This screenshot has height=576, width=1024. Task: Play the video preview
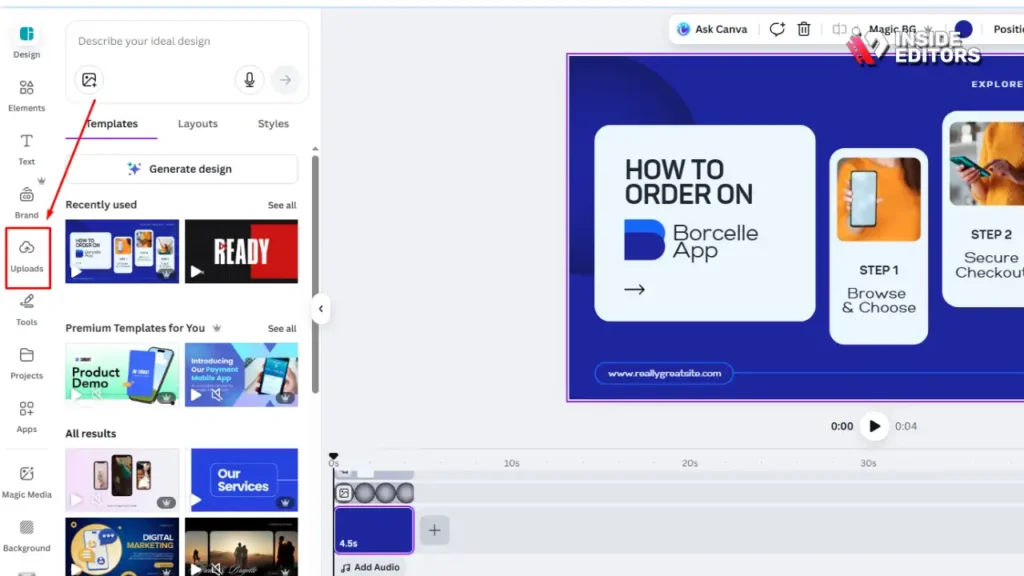point(874,426)
